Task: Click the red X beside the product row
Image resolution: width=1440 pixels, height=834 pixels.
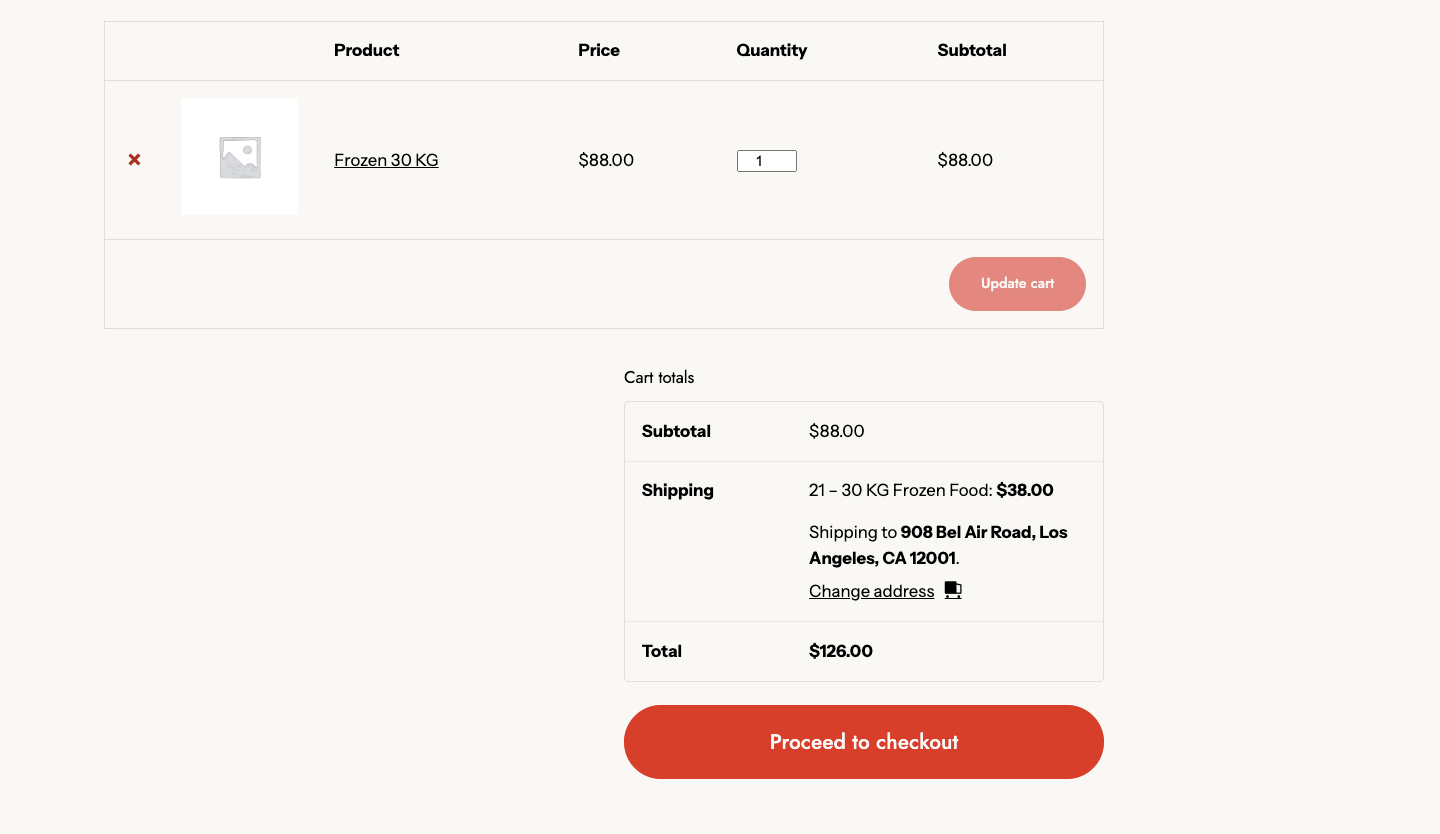Action: (134, 159)
